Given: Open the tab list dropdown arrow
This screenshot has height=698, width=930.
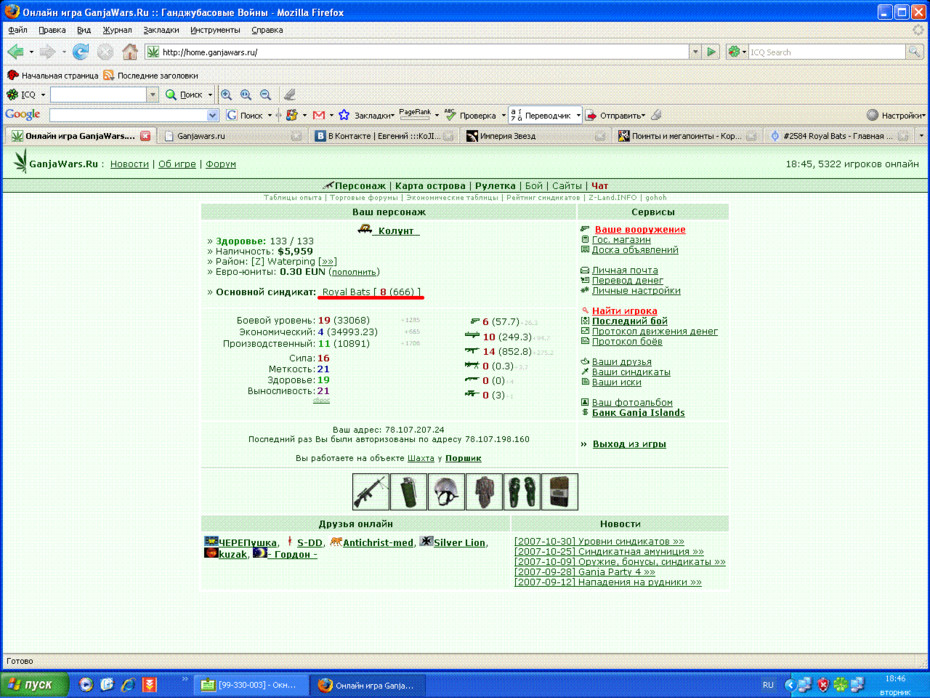Looking at the screenshot, I should (x=921, y=136).
